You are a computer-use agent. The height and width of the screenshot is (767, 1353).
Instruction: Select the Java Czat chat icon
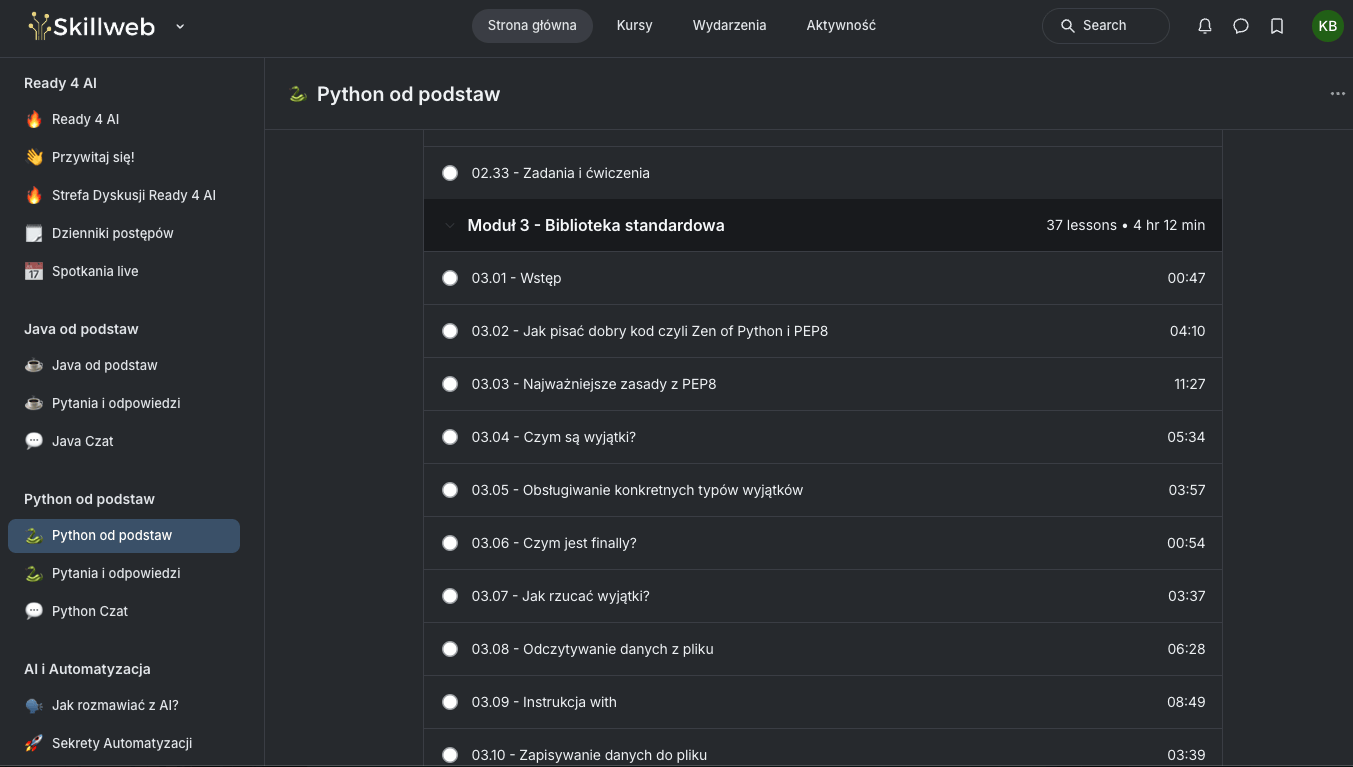point(33,441)
